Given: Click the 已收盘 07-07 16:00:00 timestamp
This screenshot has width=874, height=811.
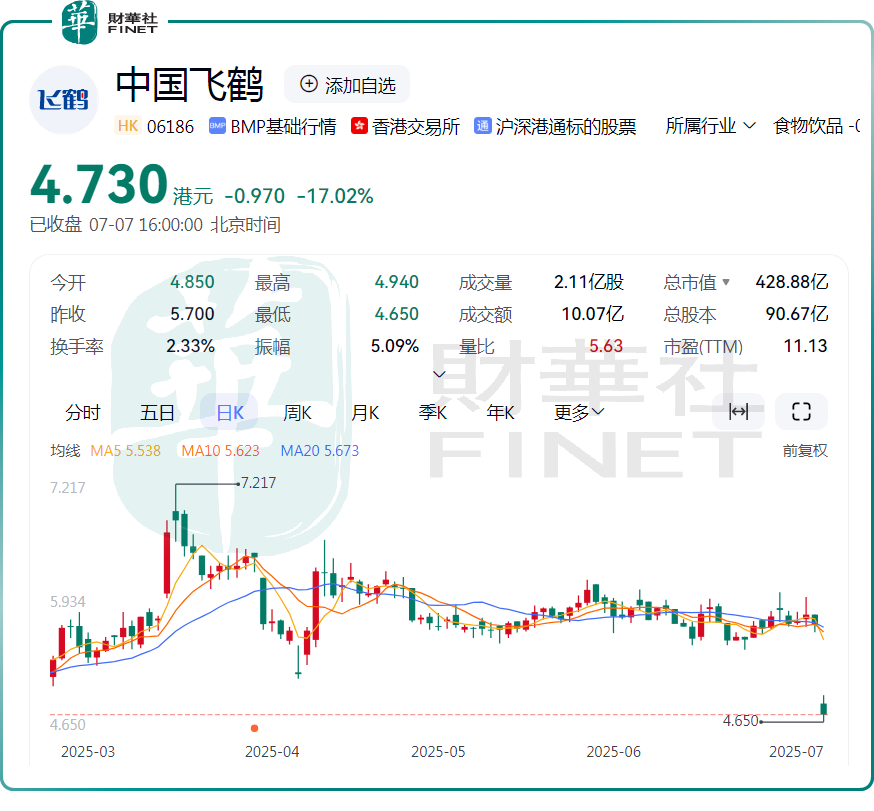Looking at the screenshot, I should coord(155,225).
